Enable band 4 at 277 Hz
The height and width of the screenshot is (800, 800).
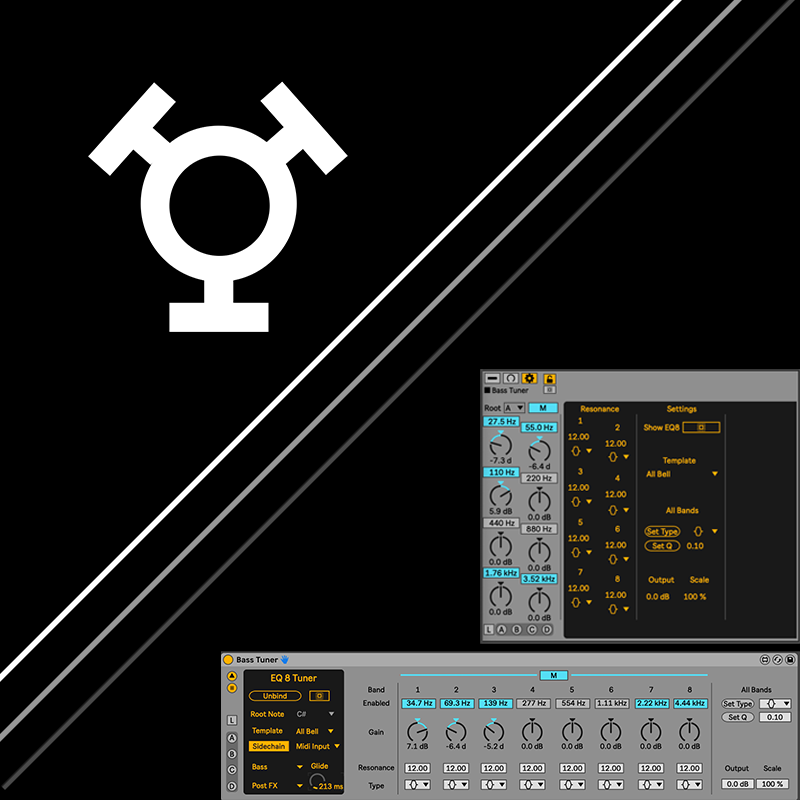point(532,704)
